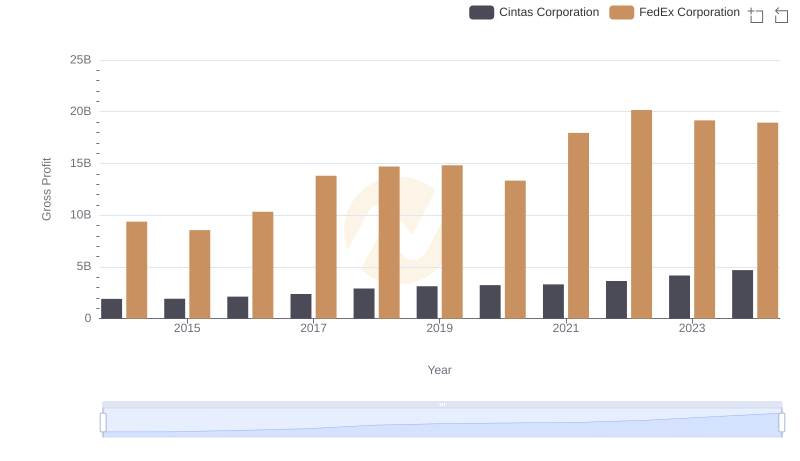Viewport: 800px width, 461px height.
Task: Click the 2017 x-axis label
Action: (x=313, y=328)
